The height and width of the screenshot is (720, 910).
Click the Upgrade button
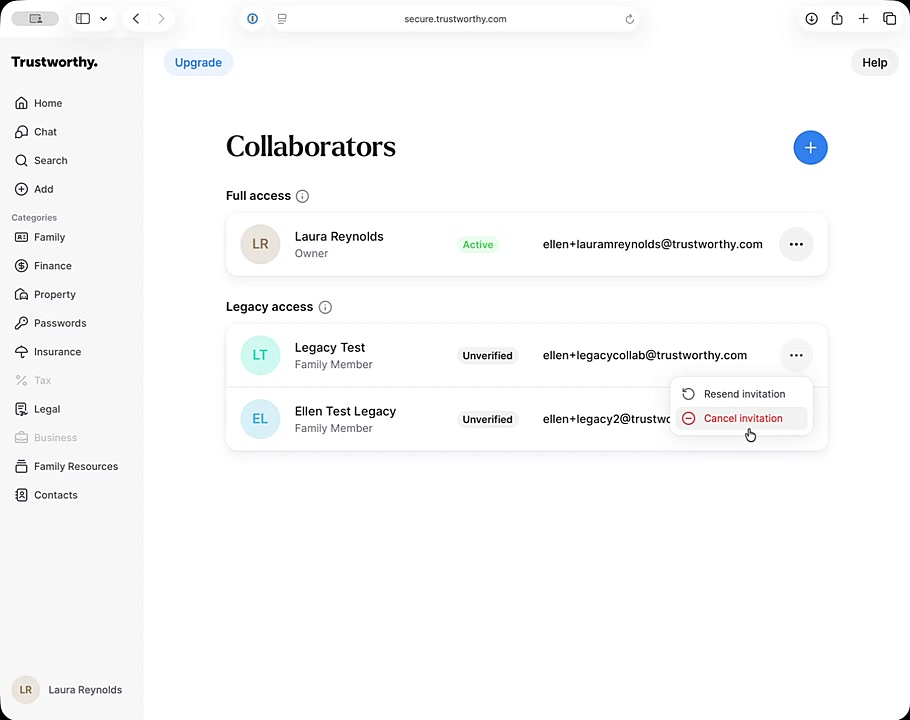point(198,62)
